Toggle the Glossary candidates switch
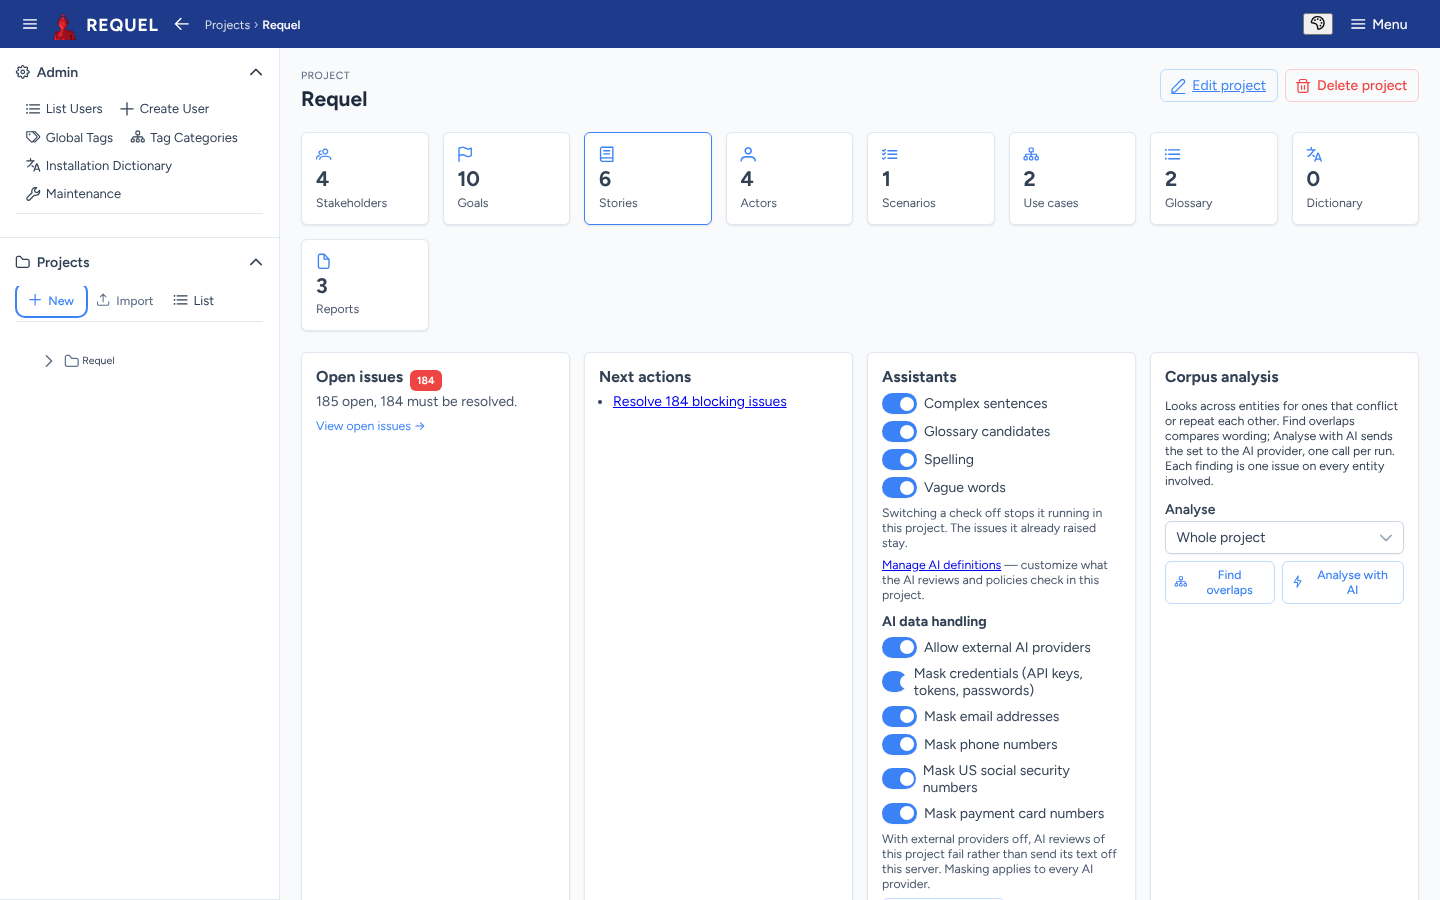Image resolution: width=1440 pixels, height=900 pixels. 899,432
